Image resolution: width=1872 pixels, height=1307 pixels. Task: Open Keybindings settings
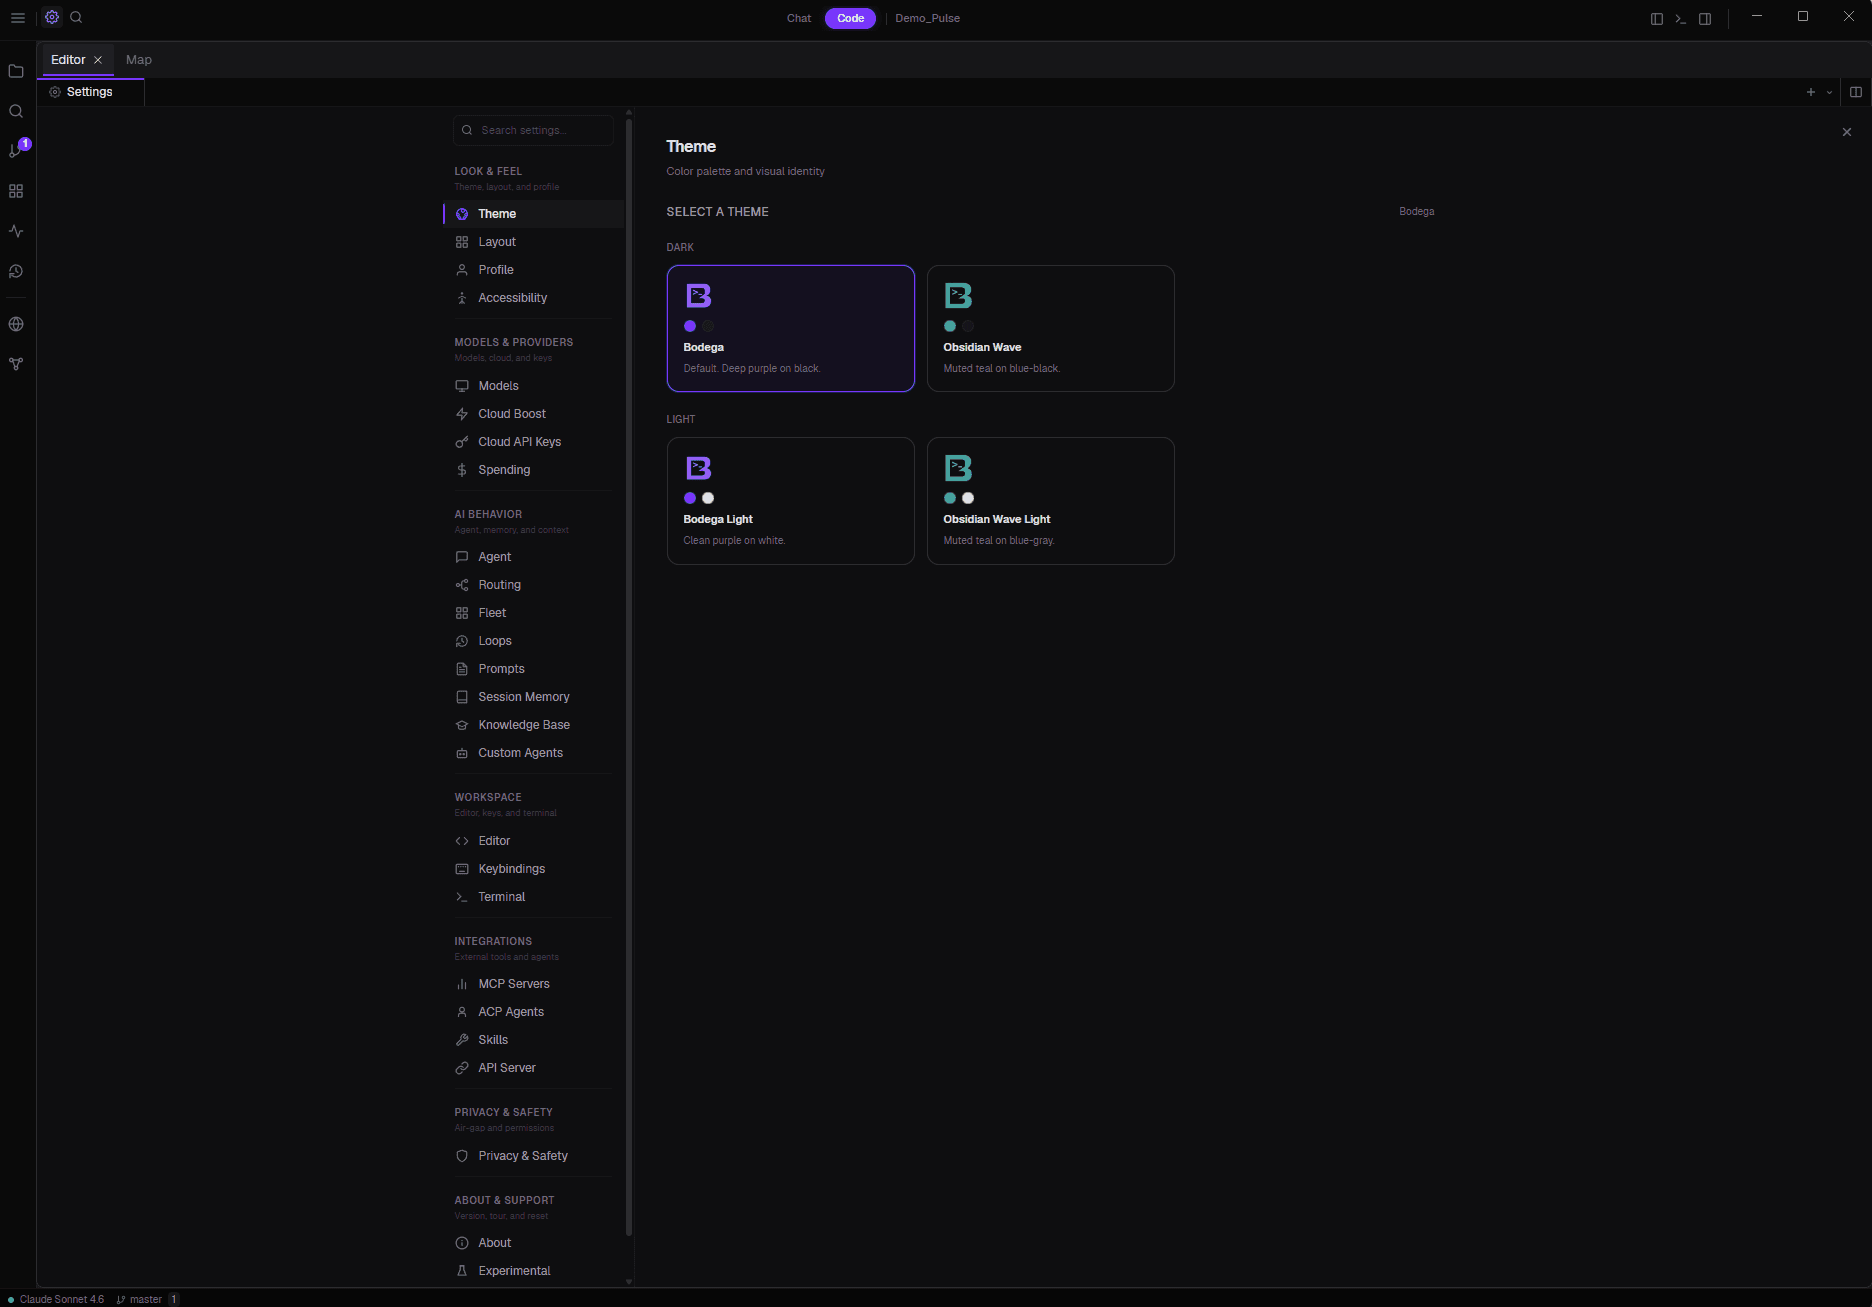click(534, 869)
